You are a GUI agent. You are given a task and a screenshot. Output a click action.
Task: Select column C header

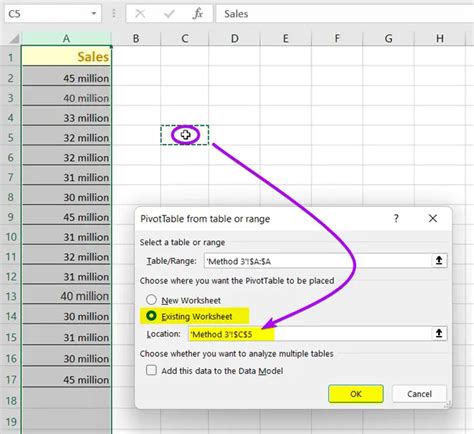click(185, 39)
